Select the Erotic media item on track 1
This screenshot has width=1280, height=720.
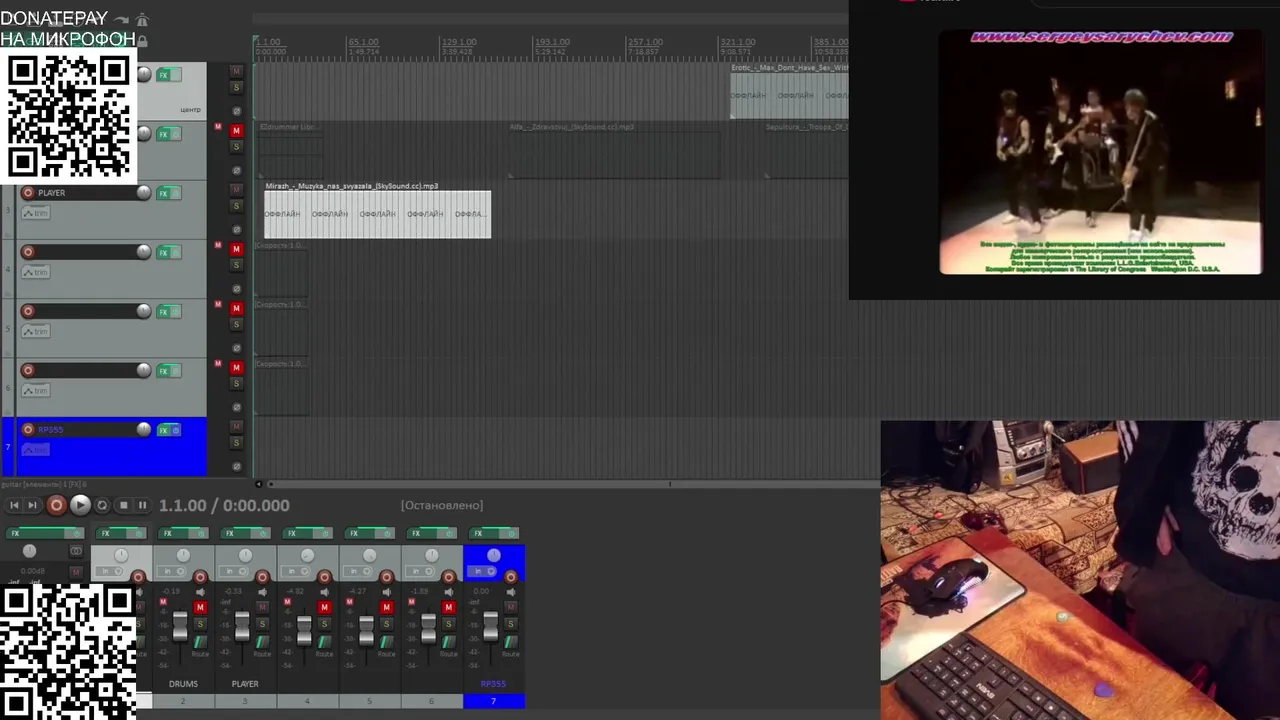point(789,96)
